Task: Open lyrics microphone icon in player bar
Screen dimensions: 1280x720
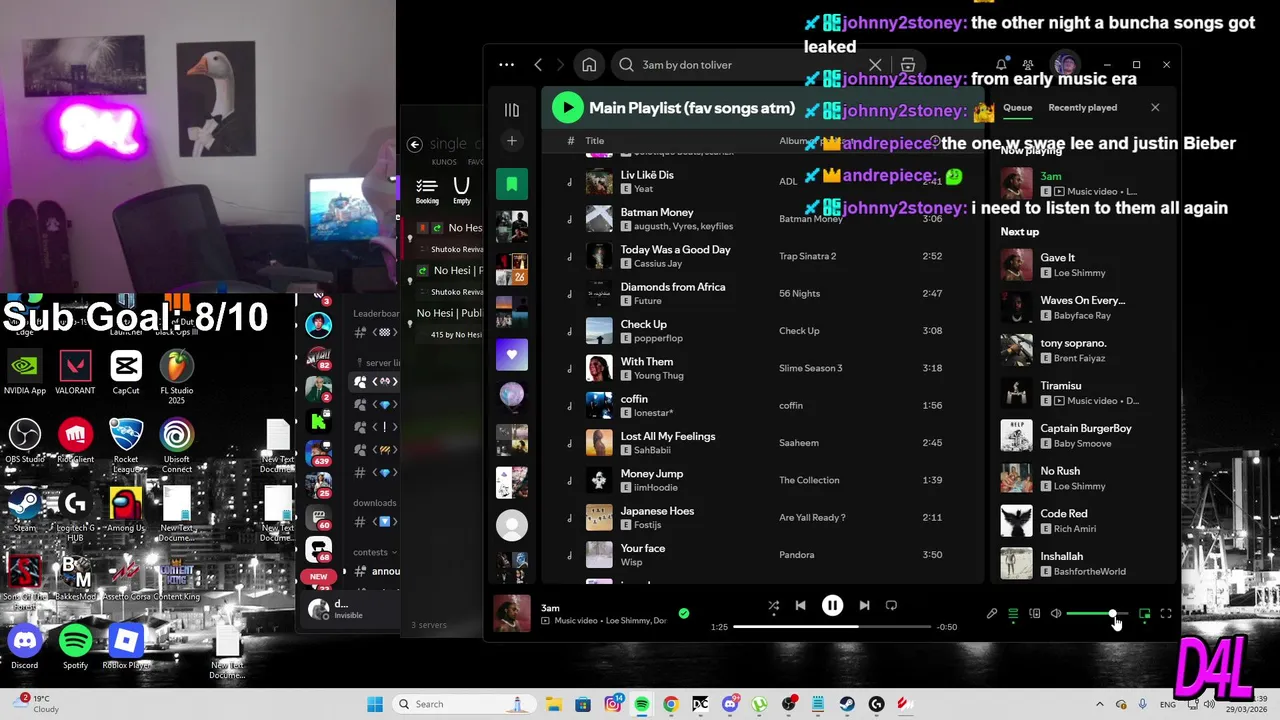Action: tap(992, 614)
